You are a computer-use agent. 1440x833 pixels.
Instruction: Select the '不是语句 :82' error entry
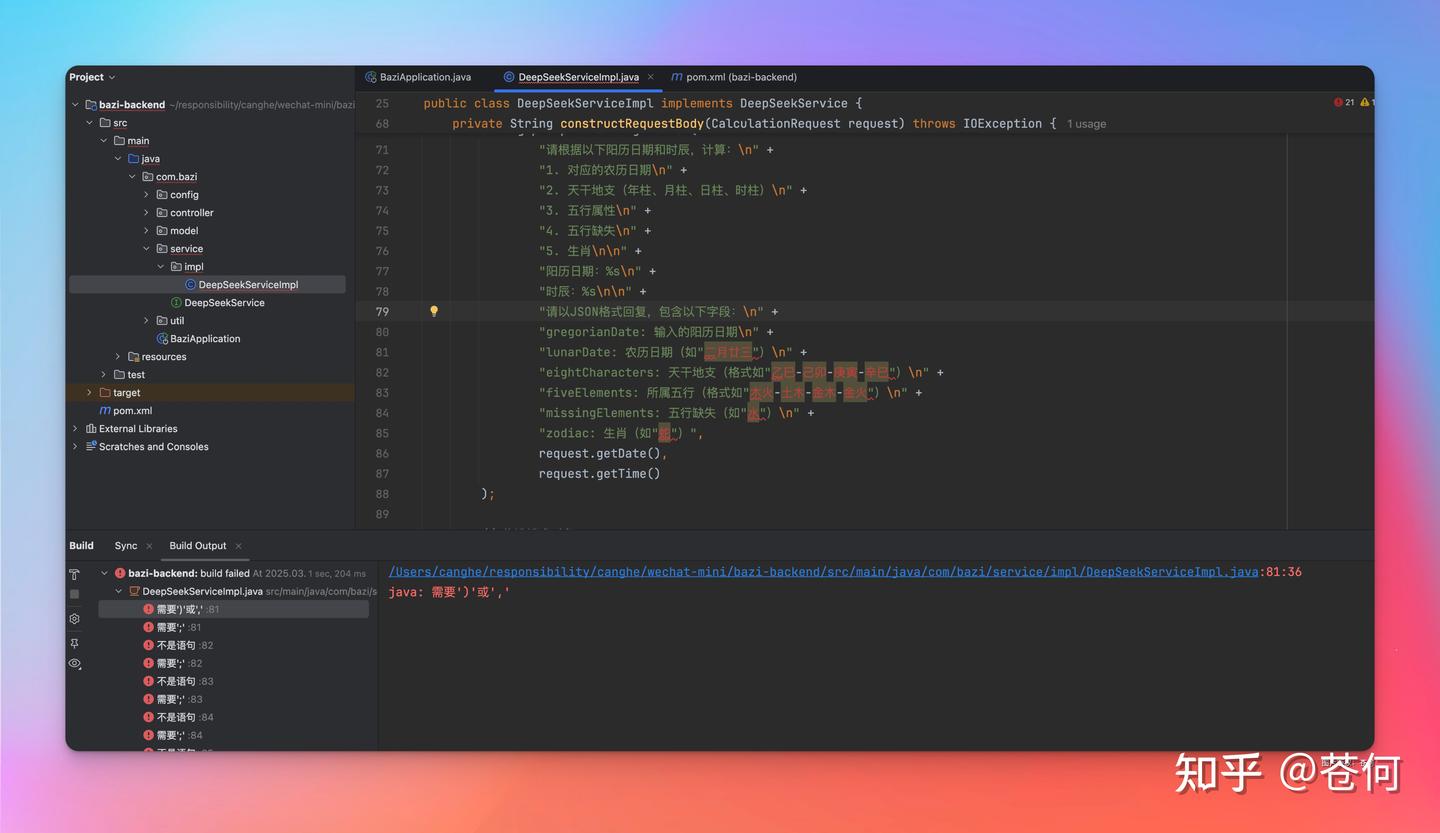(176, 646)
